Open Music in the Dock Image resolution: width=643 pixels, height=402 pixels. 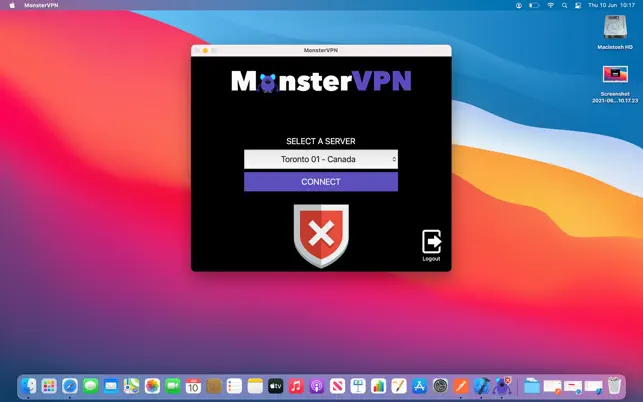[296, 386]
